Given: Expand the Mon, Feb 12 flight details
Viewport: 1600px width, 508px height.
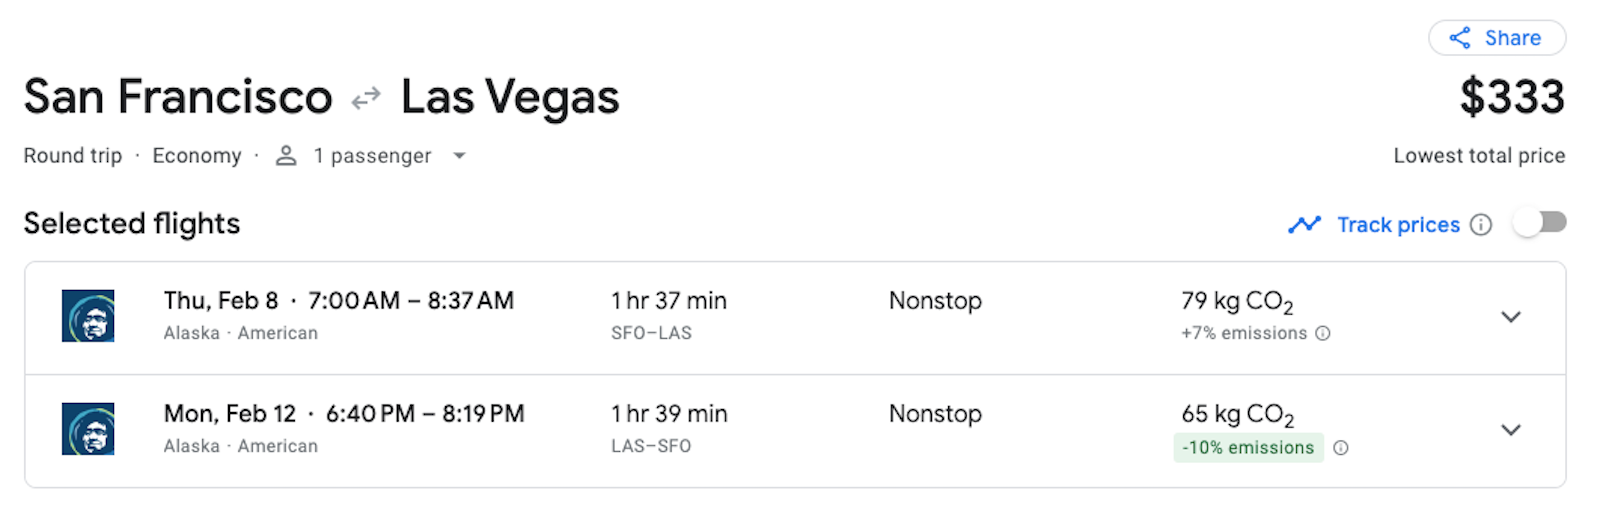Looking at the screenshot, I should 1510,430.
